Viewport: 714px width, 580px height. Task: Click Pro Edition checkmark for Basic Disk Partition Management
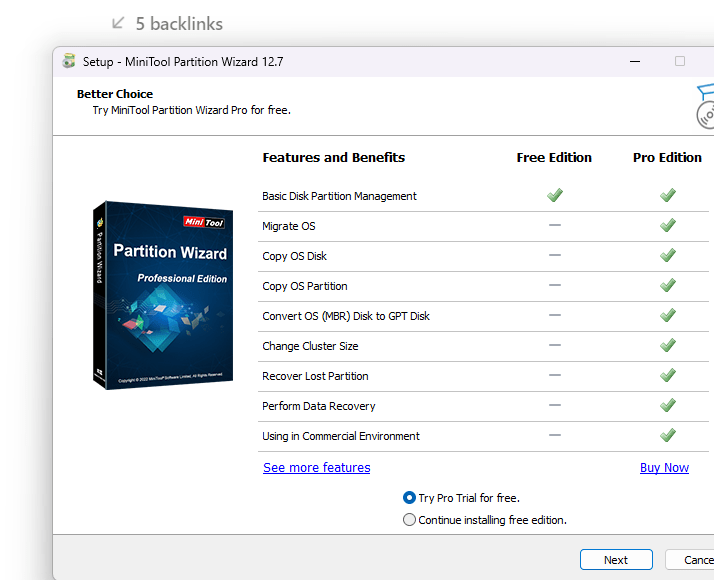[668, 195]
